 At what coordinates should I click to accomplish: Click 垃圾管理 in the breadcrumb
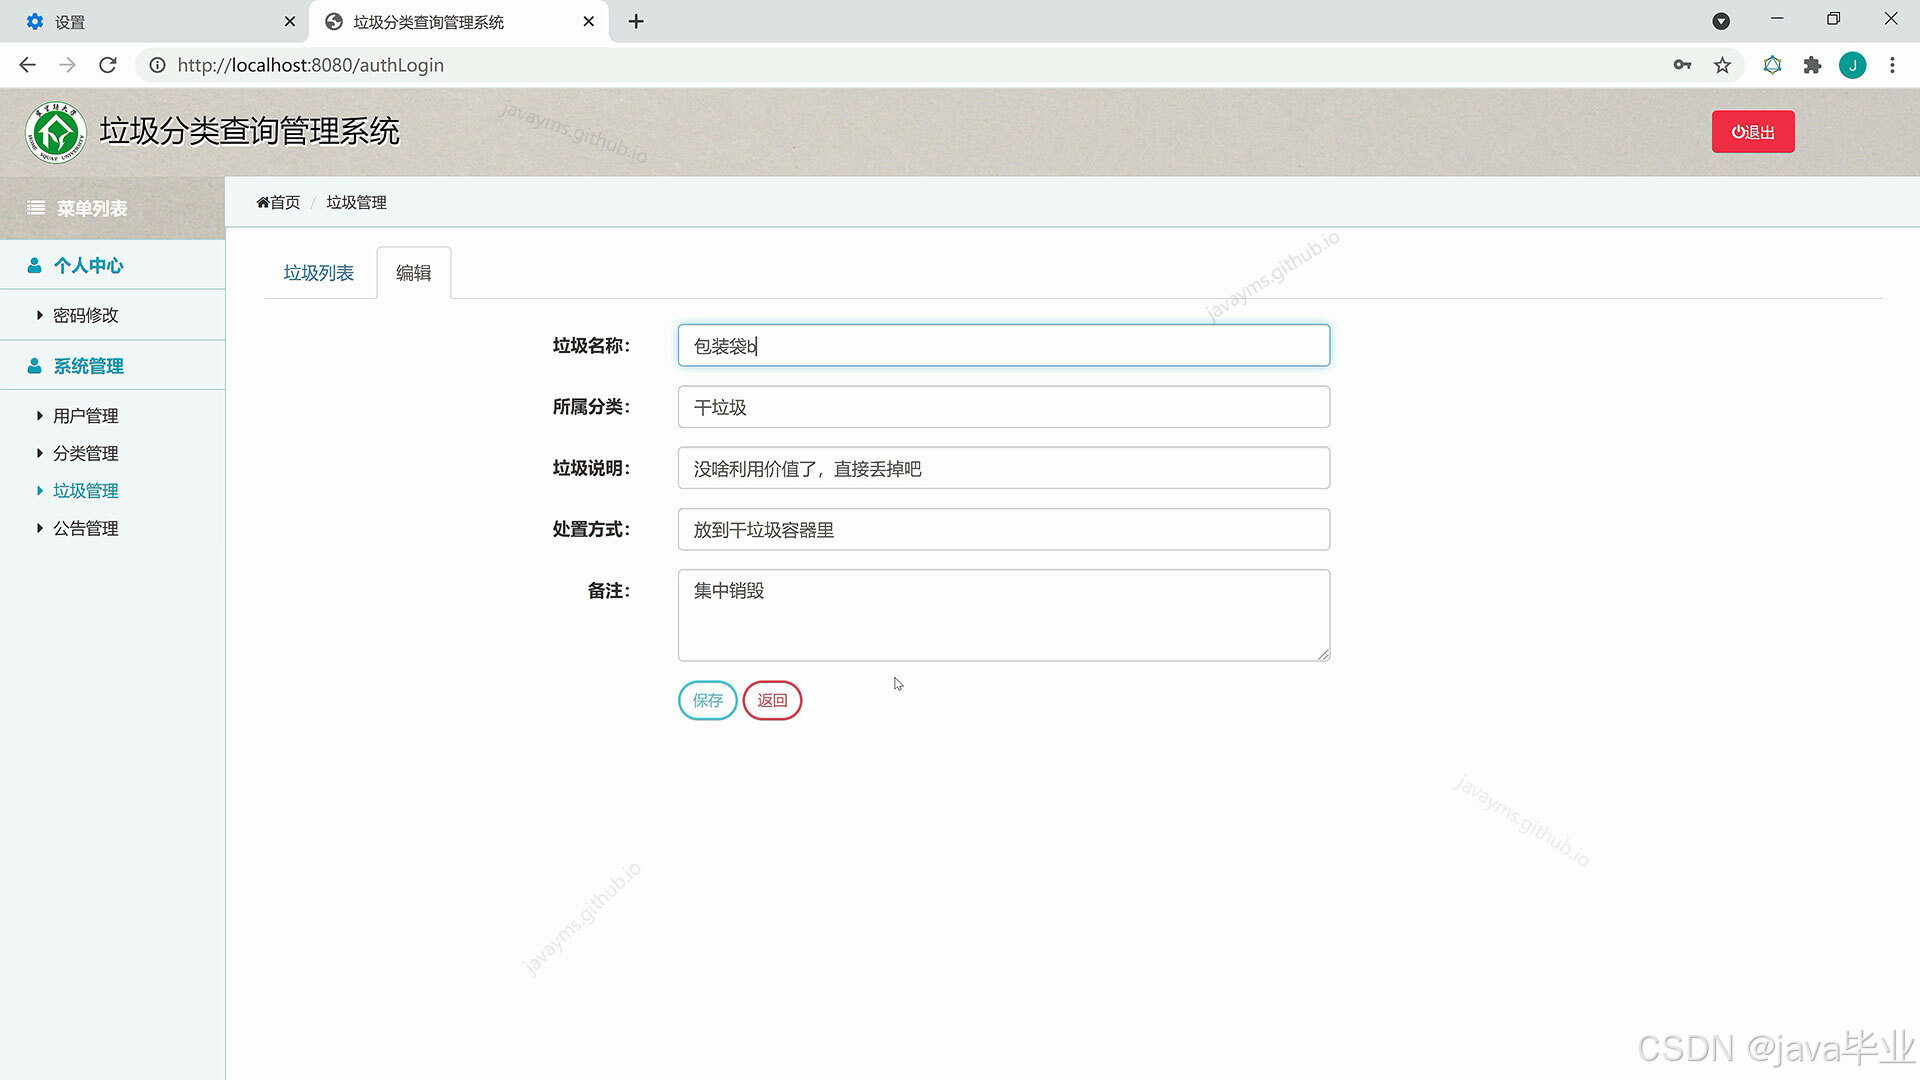pyautogui.click(x=356, y=202)
